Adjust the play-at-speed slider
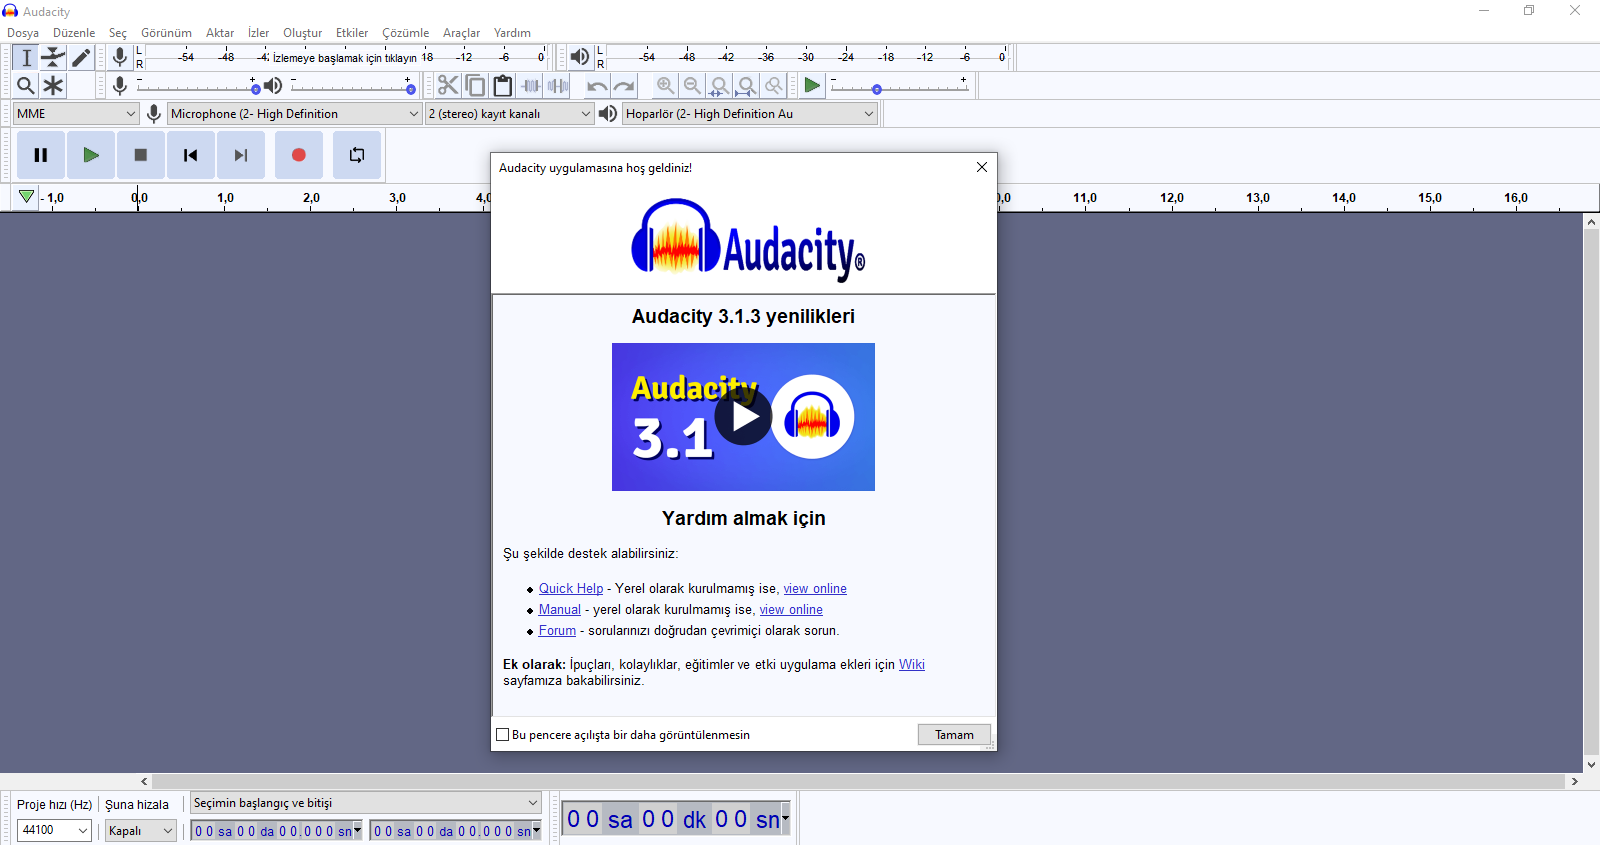 click(x=899, y=87)
